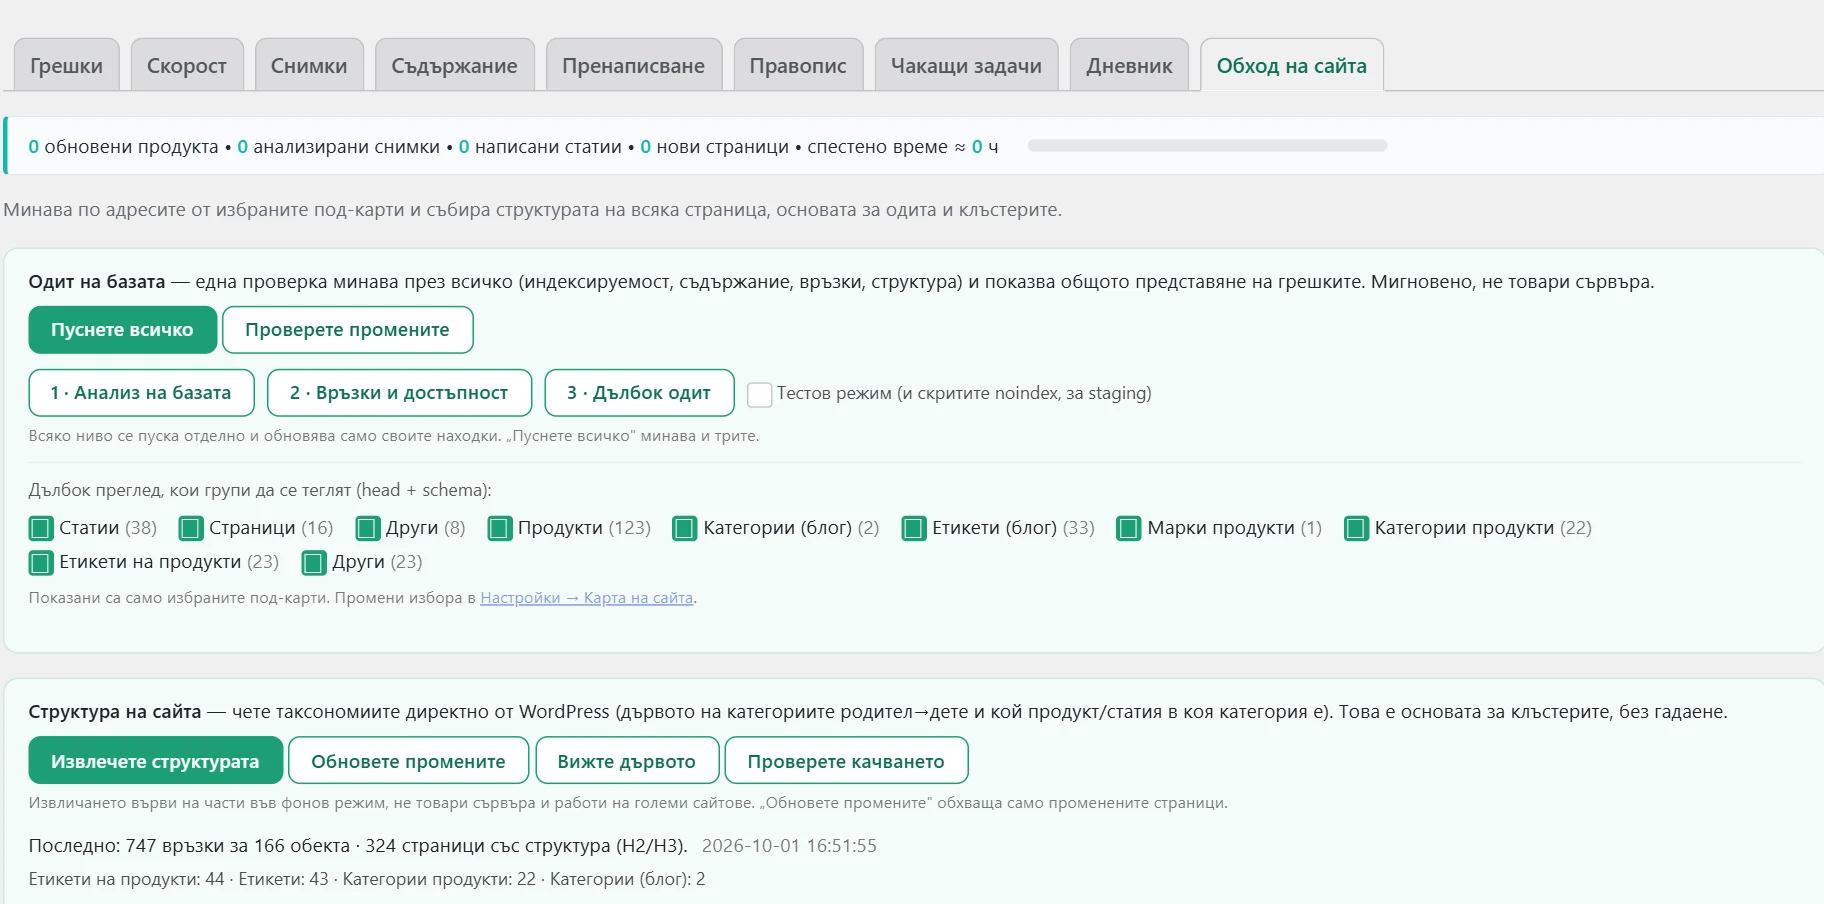
Task: Click the Пуснете всичко button
Action: click(x=122, y=330)
